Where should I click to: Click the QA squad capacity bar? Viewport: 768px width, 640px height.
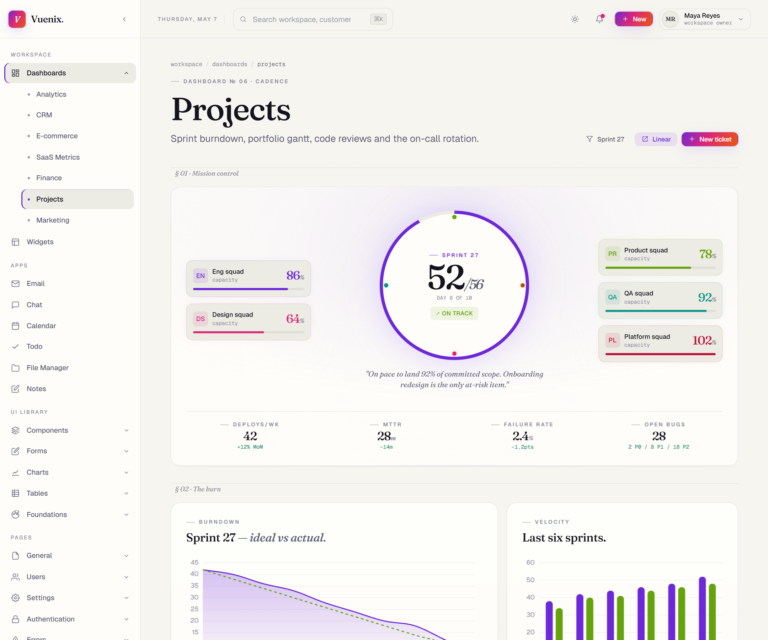[x=660, y=310]
